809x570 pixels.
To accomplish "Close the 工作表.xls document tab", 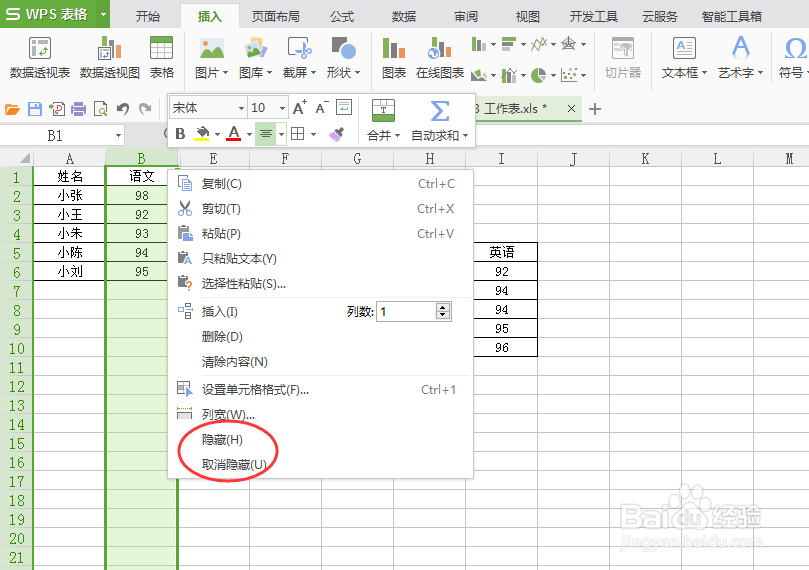I will 571,108.
